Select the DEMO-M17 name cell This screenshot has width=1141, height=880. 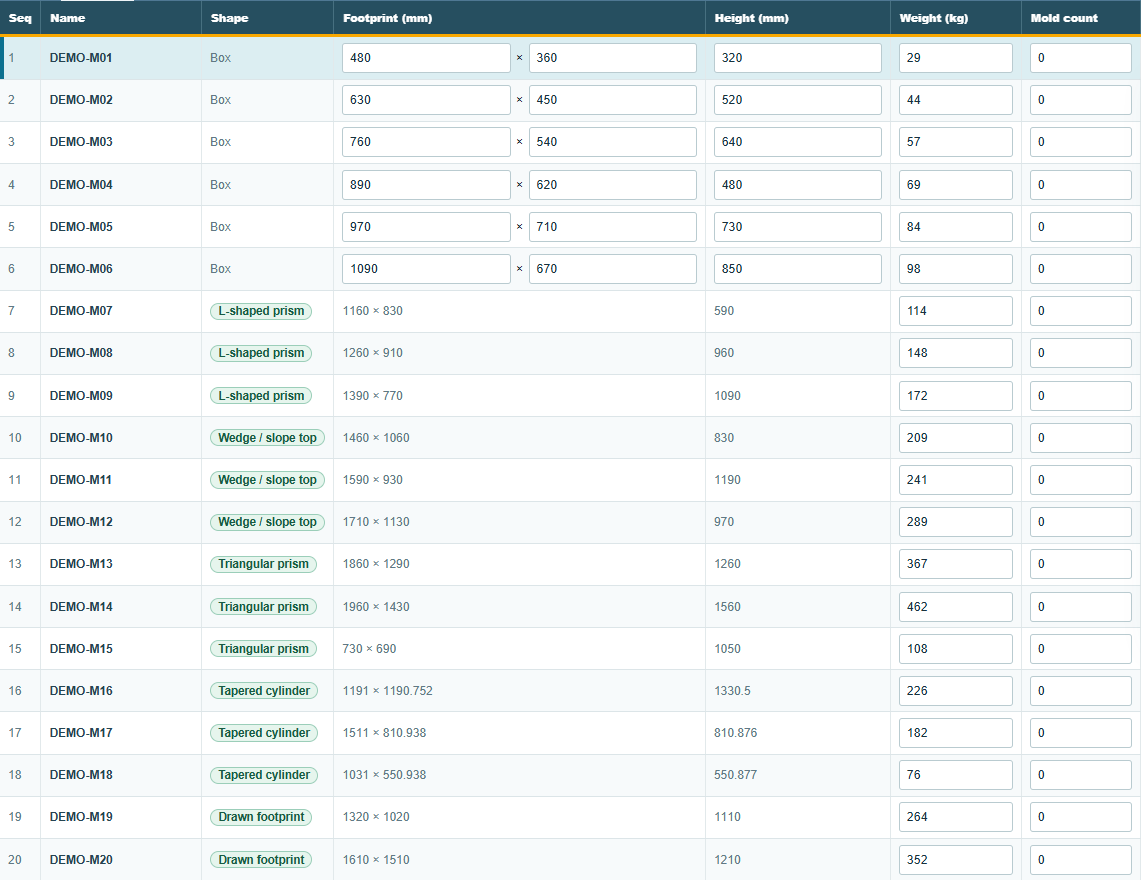click(x=121, y=733)
